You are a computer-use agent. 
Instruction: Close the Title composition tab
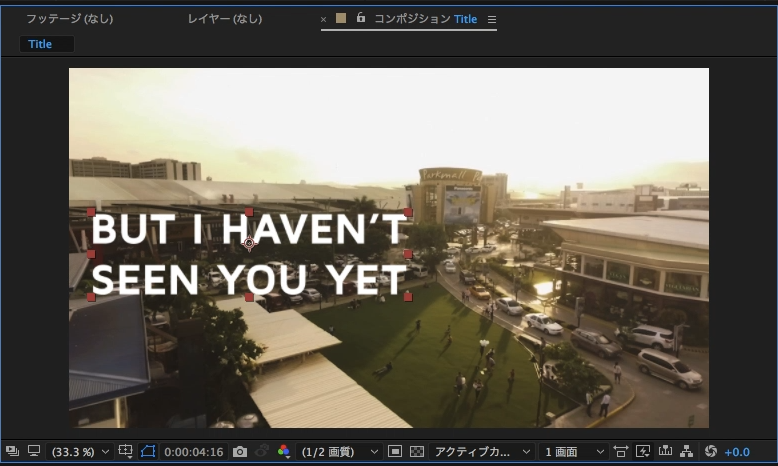pyautogui.click(x=324, y=19)
